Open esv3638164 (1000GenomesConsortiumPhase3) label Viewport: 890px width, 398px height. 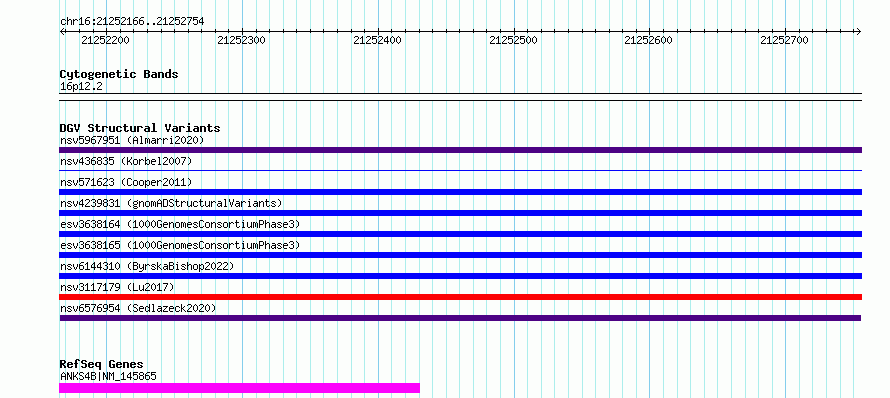[180, 224]
